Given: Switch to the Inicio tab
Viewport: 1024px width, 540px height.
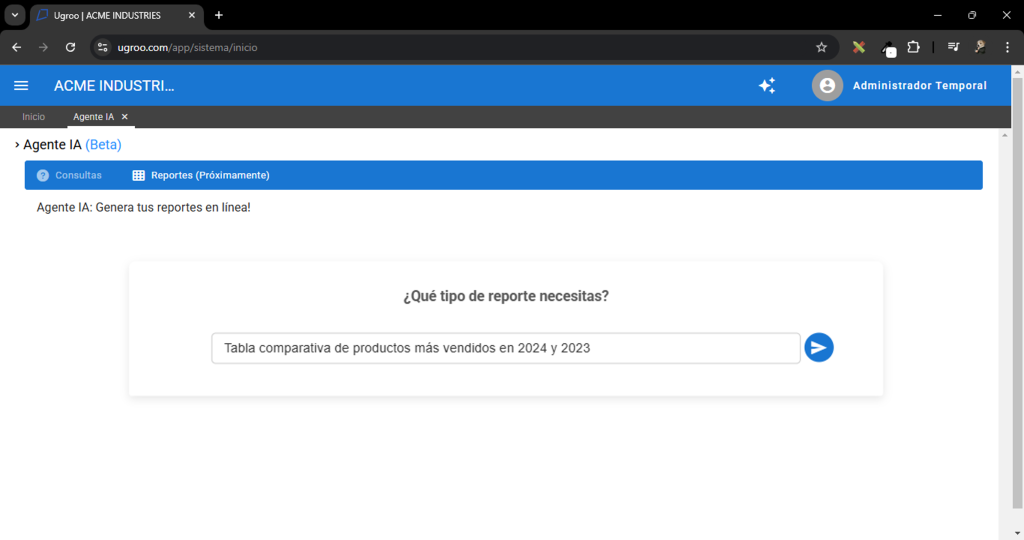Looking at the screenshot, I should pyautogui.click(x=33, y=117).
